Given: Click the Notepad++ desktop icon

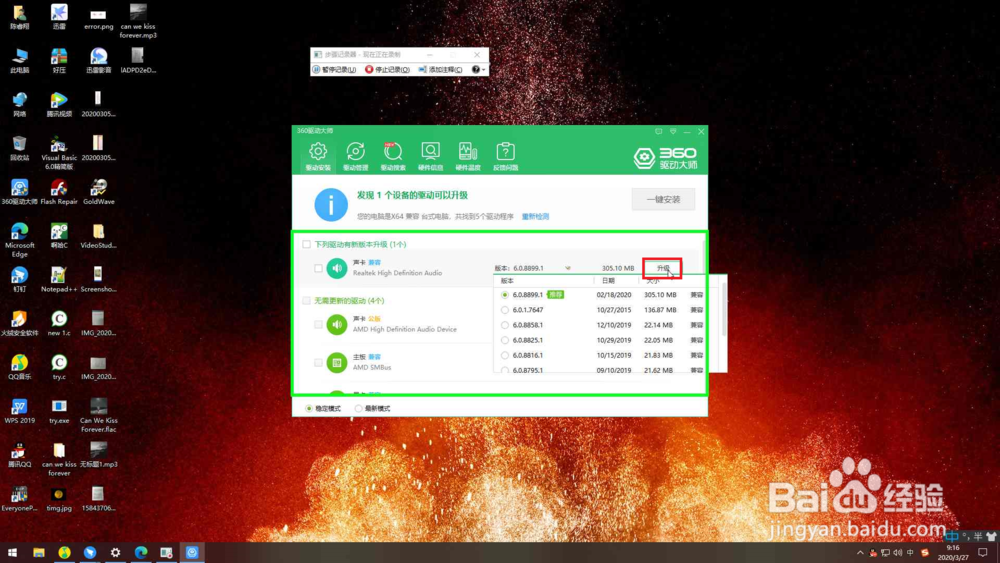Looking at the screenshot, I should 59,280.
